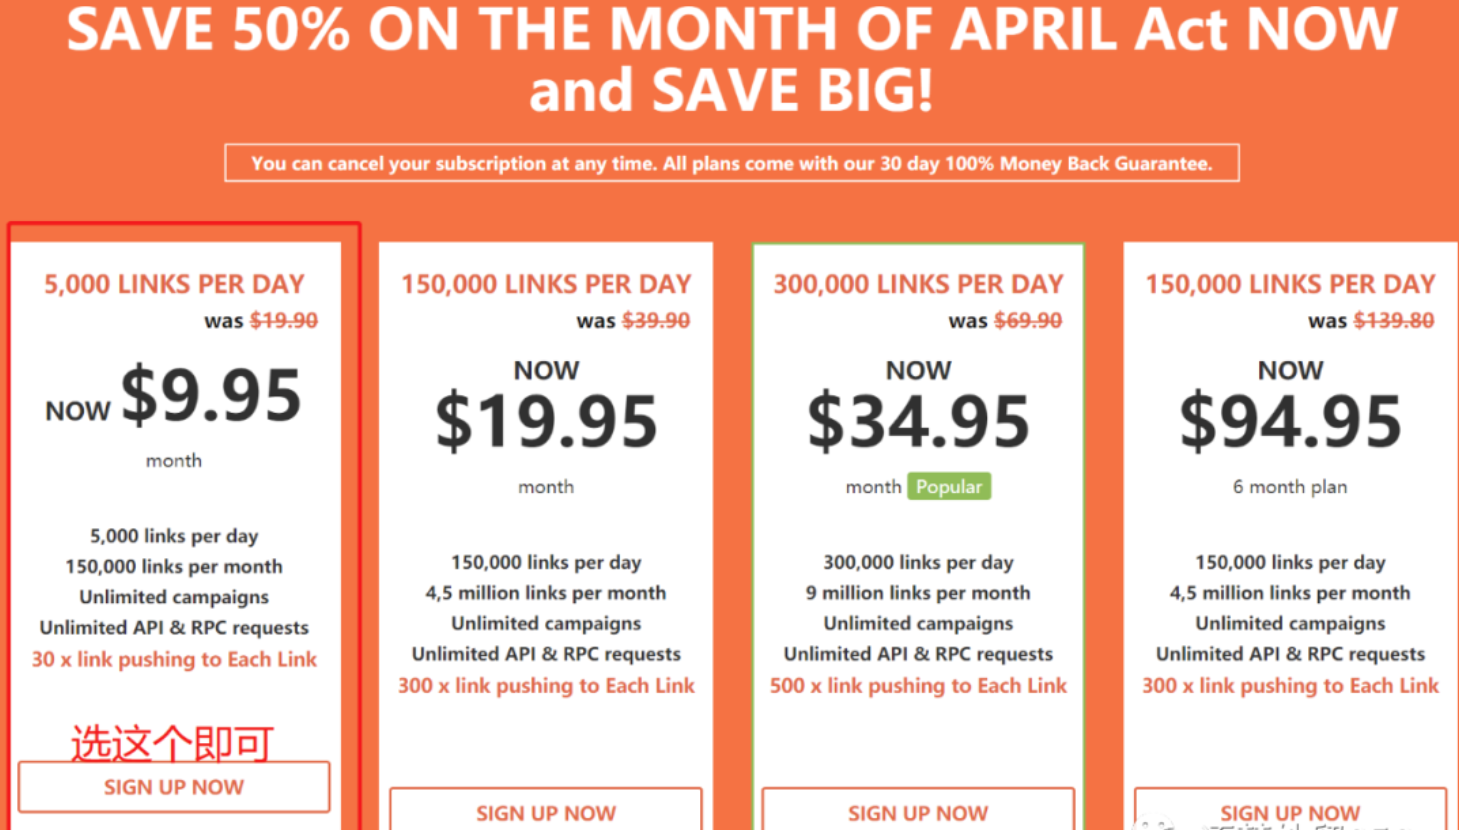
Task: Click SIGN UP NOW for the $9.95 plan
Action: click(174, 787)
